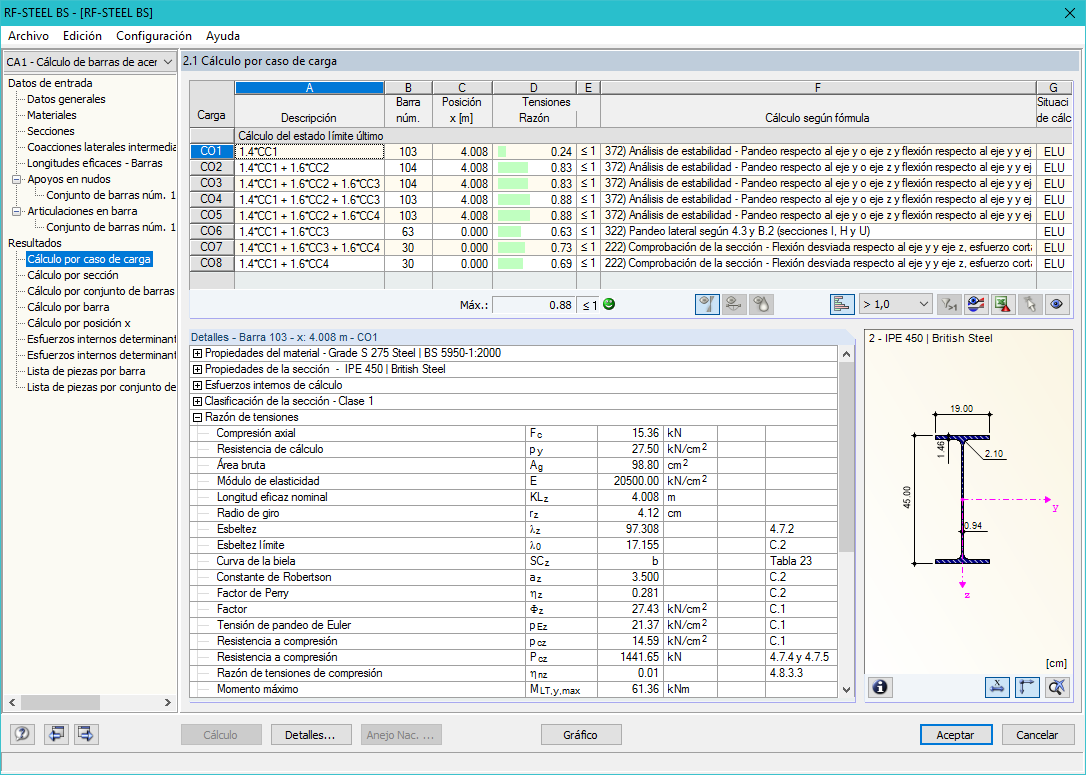Click the Detalles... button
1086x775 pixels.
click(310, 735)
